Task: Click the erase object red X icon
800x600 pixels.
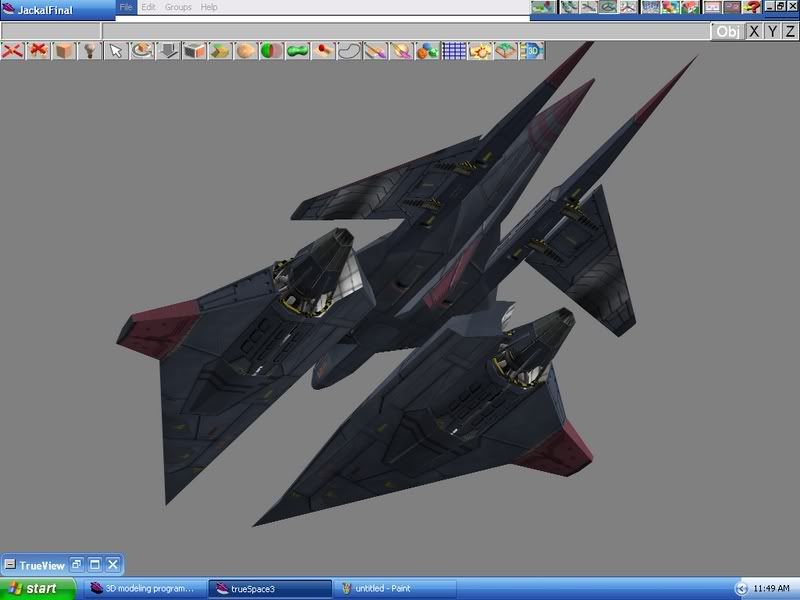Action: tap(13, 51)
